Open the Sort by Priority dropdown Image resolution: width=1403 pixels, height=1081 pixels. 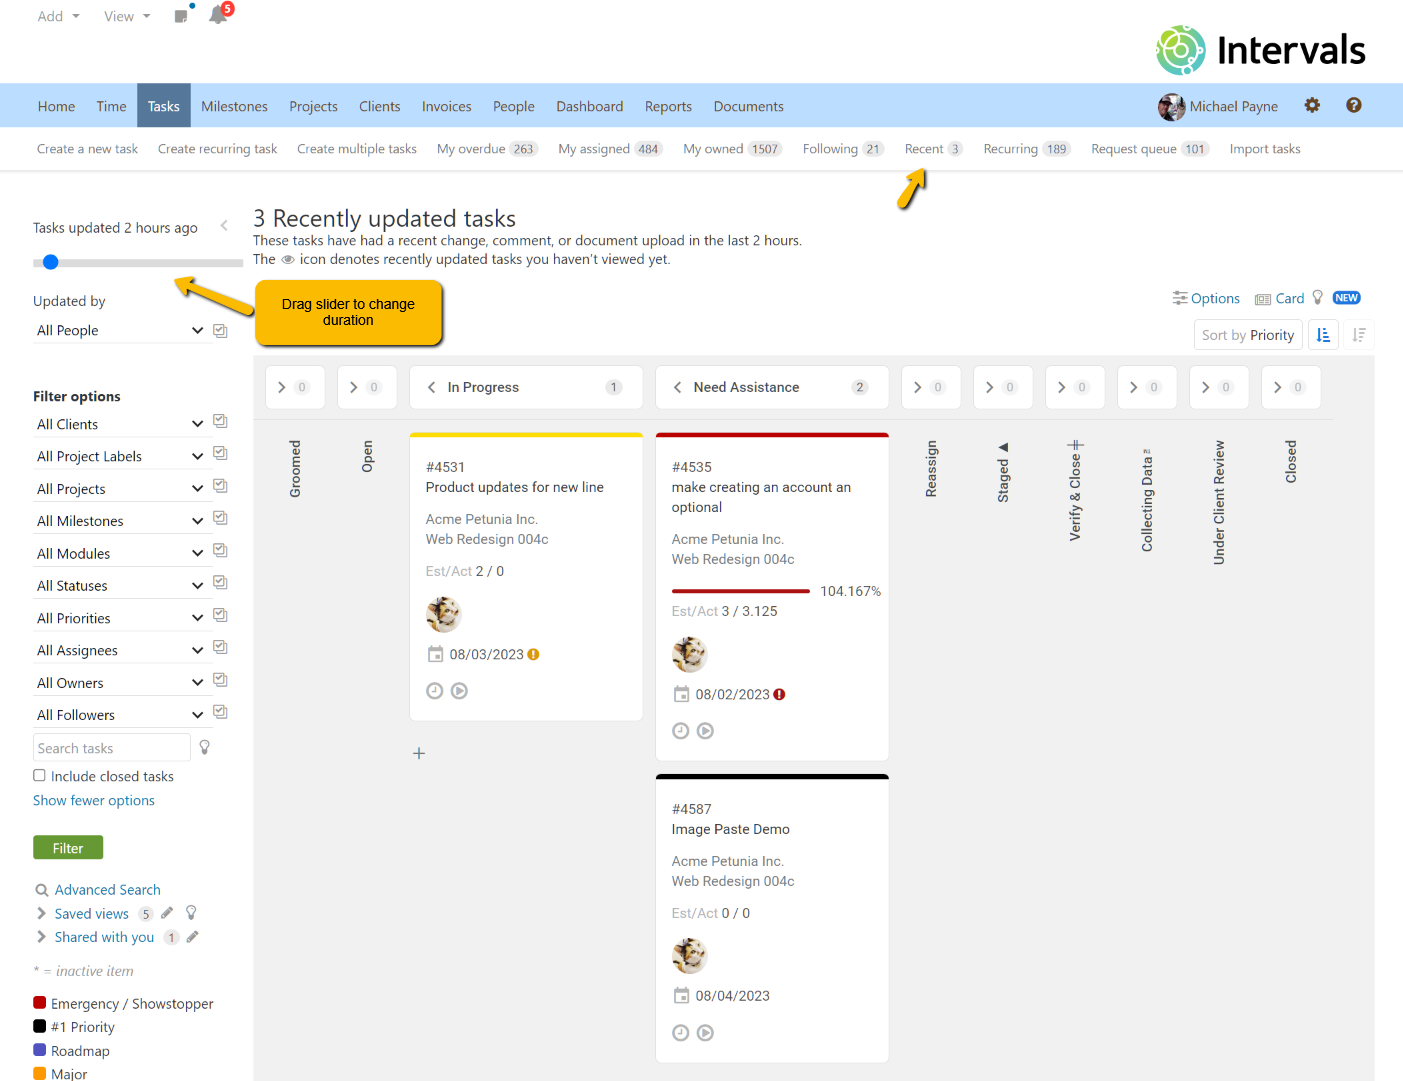click(1247, 335)
